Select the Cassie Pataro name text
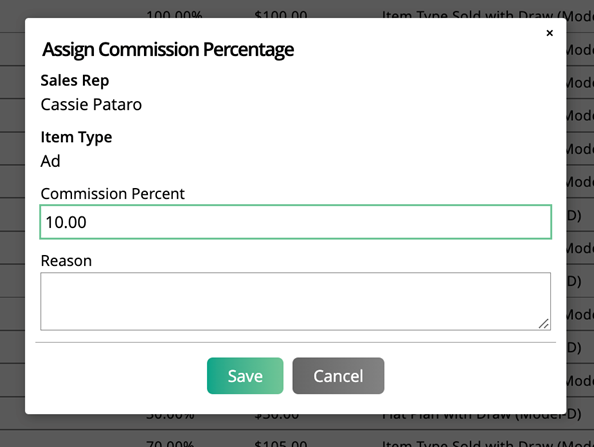 tap(91, 105)
